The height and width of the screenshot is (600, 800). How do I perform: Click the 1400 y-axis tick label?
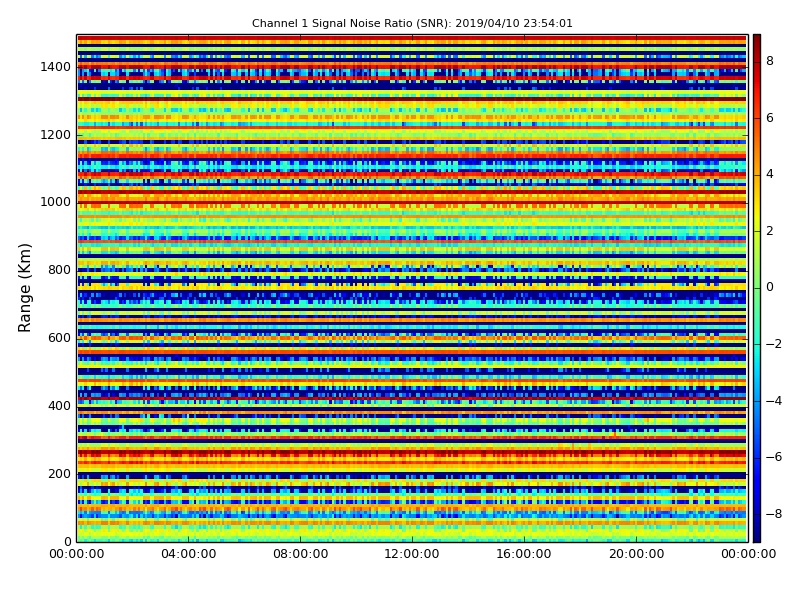[56, 67]
